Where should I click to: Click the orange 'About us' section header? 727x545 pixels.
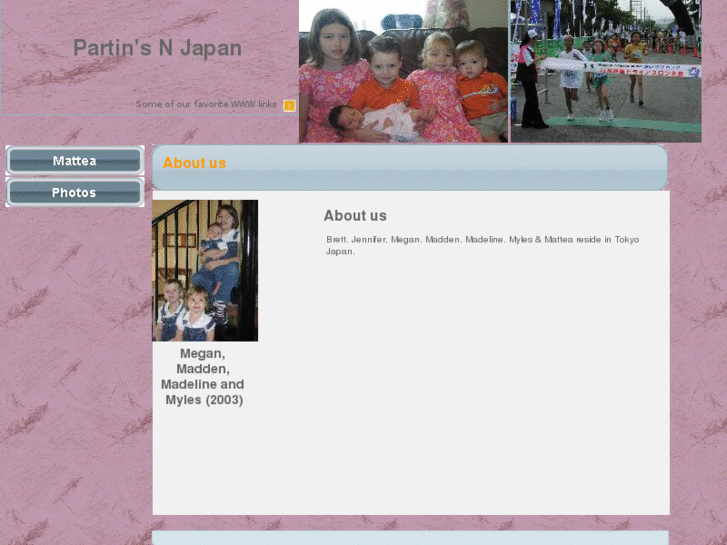click(x=194, y=163)
